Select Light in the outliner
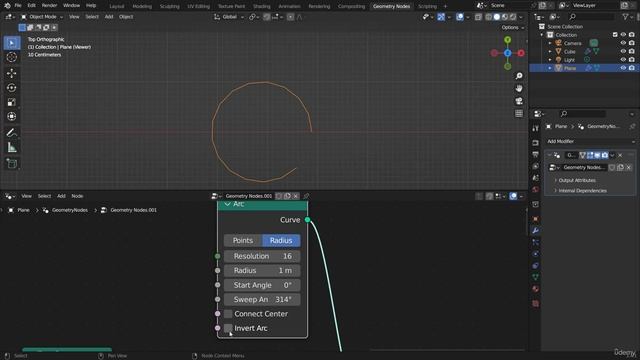Image resolution: width=640 pixels, height=360 pixels. click(x=569, y=60)
